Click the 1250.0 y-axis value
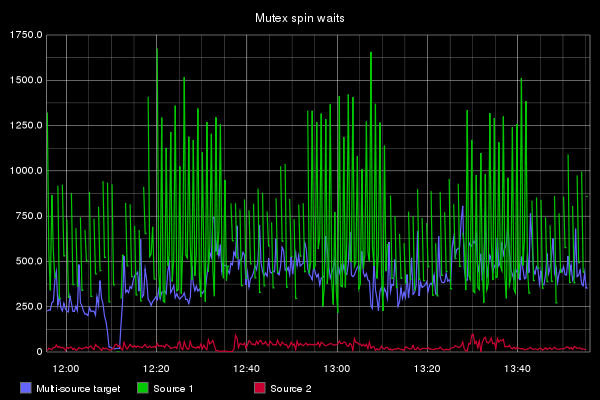The height and width of the screenshot is (400, 600). [24, 126]
